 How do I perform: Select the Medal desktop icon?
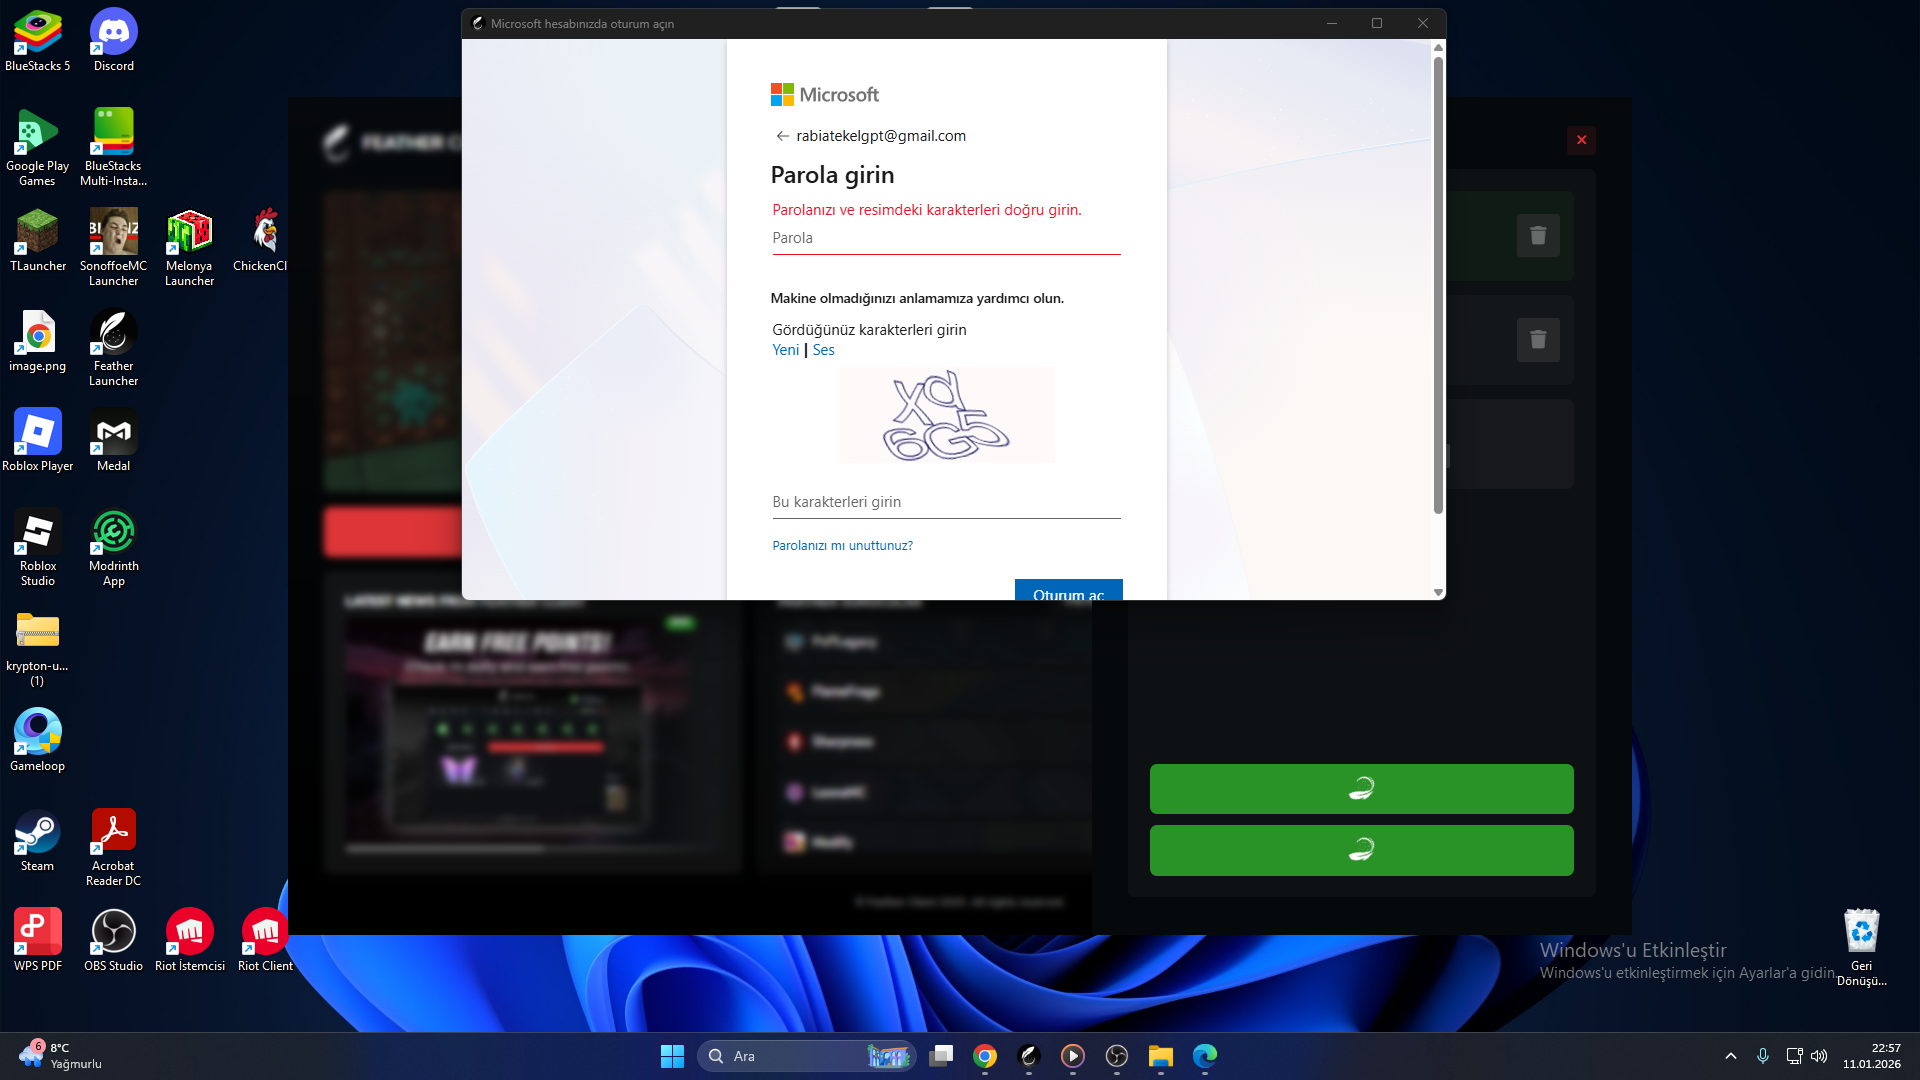[114, 440]
